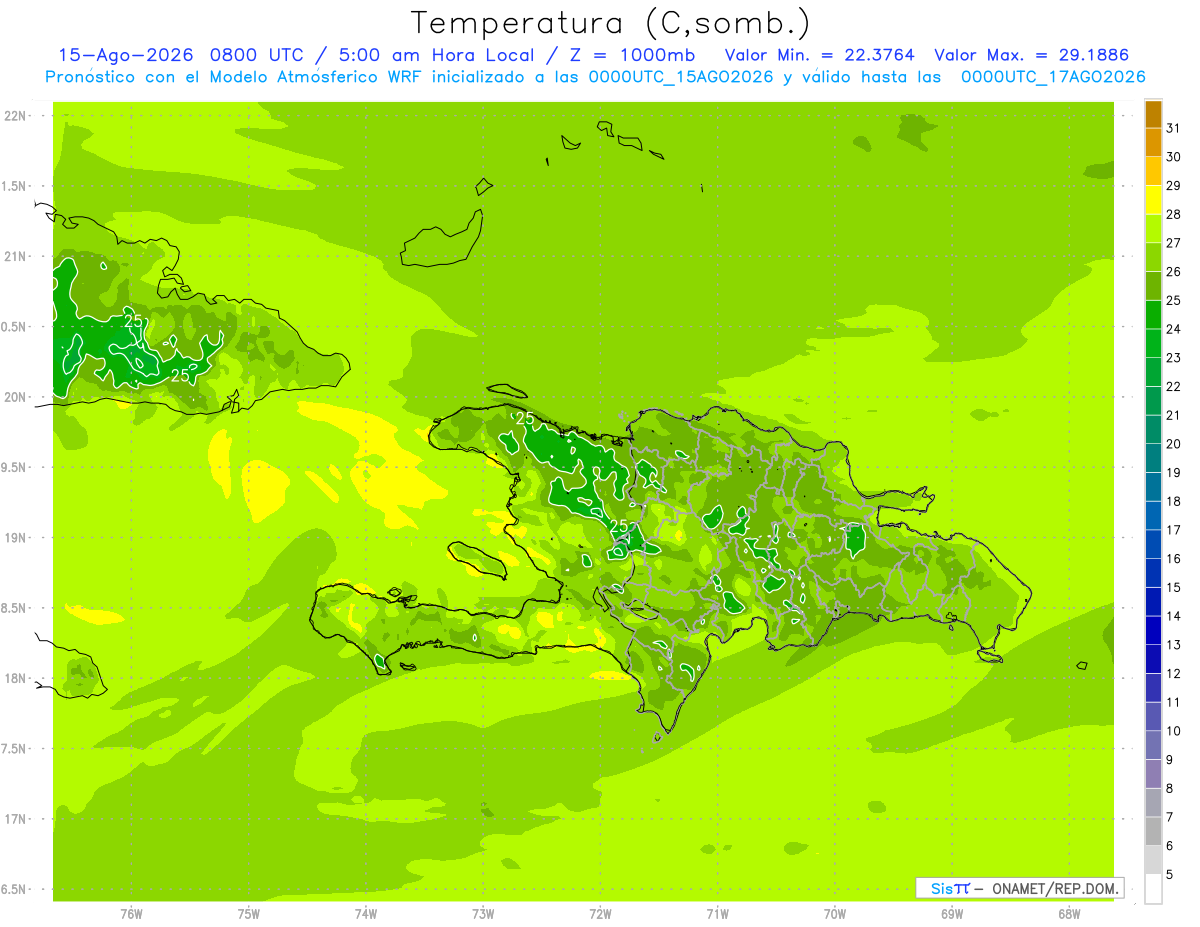The image size is (1200, 927).
Task: Click the orange colorbar swatch between 30 and 31
Action: [x=1153, y=143]
